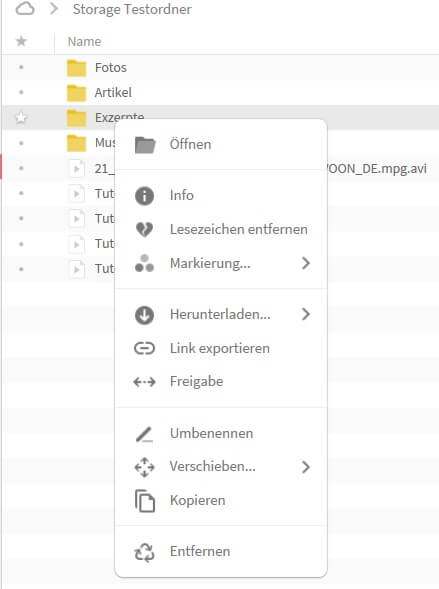The height and width of the screenshot is (589, 439).
Task: Open Storage Testordner breadcrumb link
Action: click(x=132, y=9)
